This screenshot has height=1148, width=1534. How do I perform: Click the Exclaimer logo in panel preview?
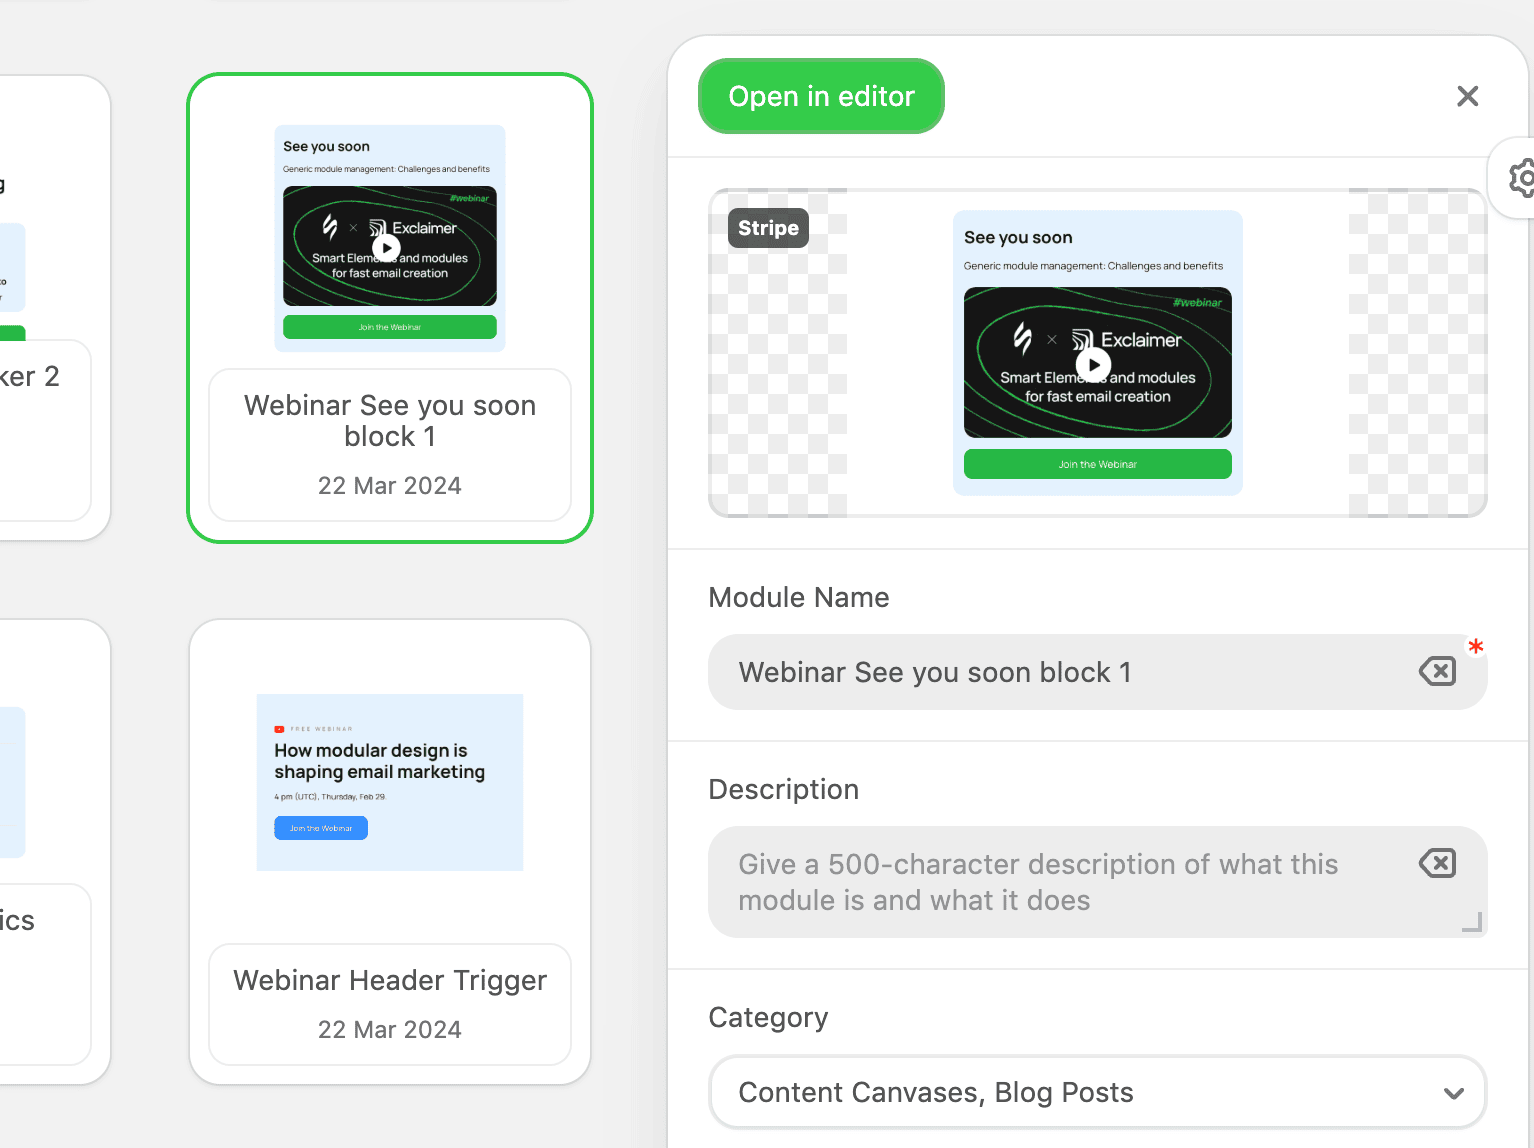[1126, 340]
